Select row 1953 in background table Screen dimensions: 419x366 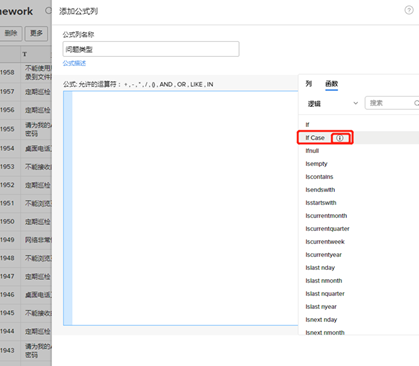pyautogui.click(x=26, y=167)
